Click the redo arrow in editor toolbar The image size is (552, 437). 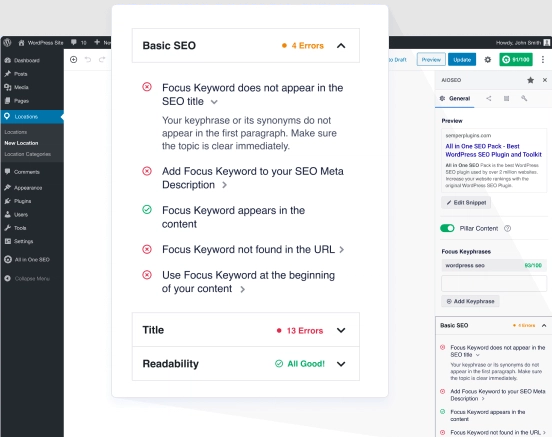point(102,60)
